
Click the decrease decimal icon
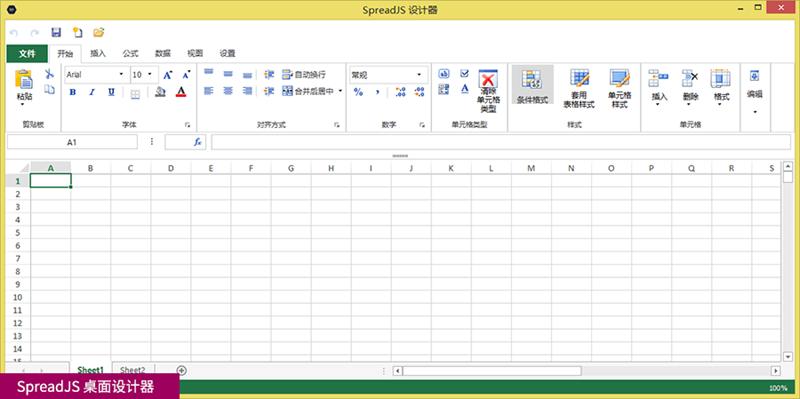419,92
